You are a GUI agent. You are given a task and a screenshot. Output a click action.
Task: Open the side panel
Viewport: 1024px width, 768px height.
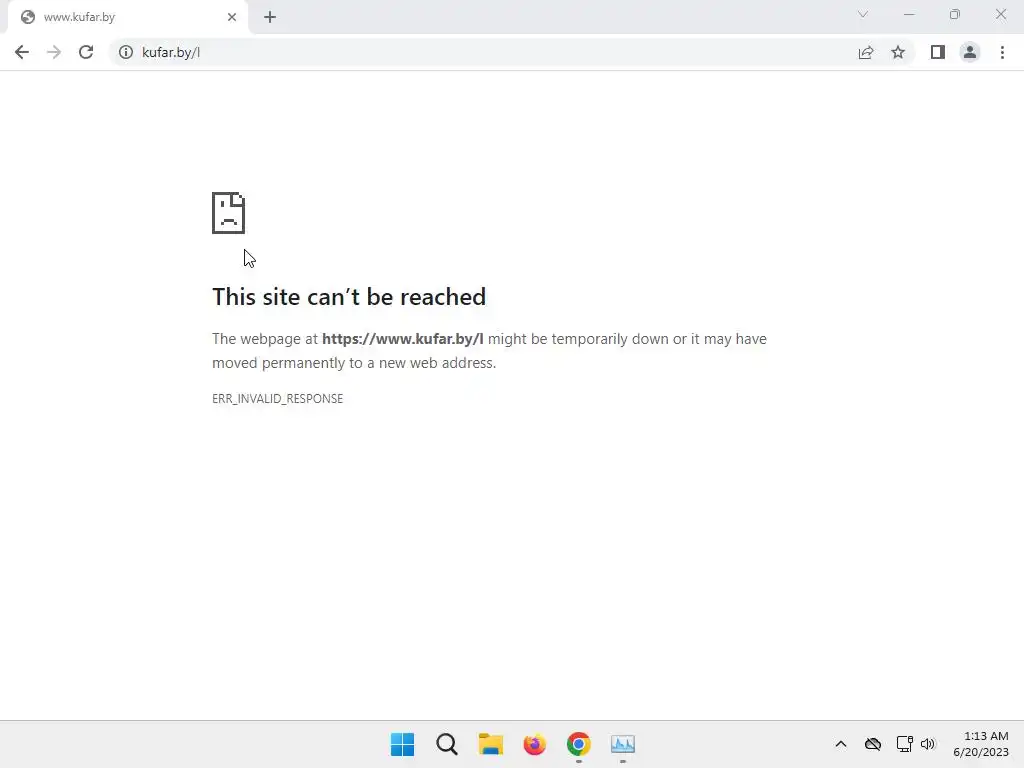938,52
